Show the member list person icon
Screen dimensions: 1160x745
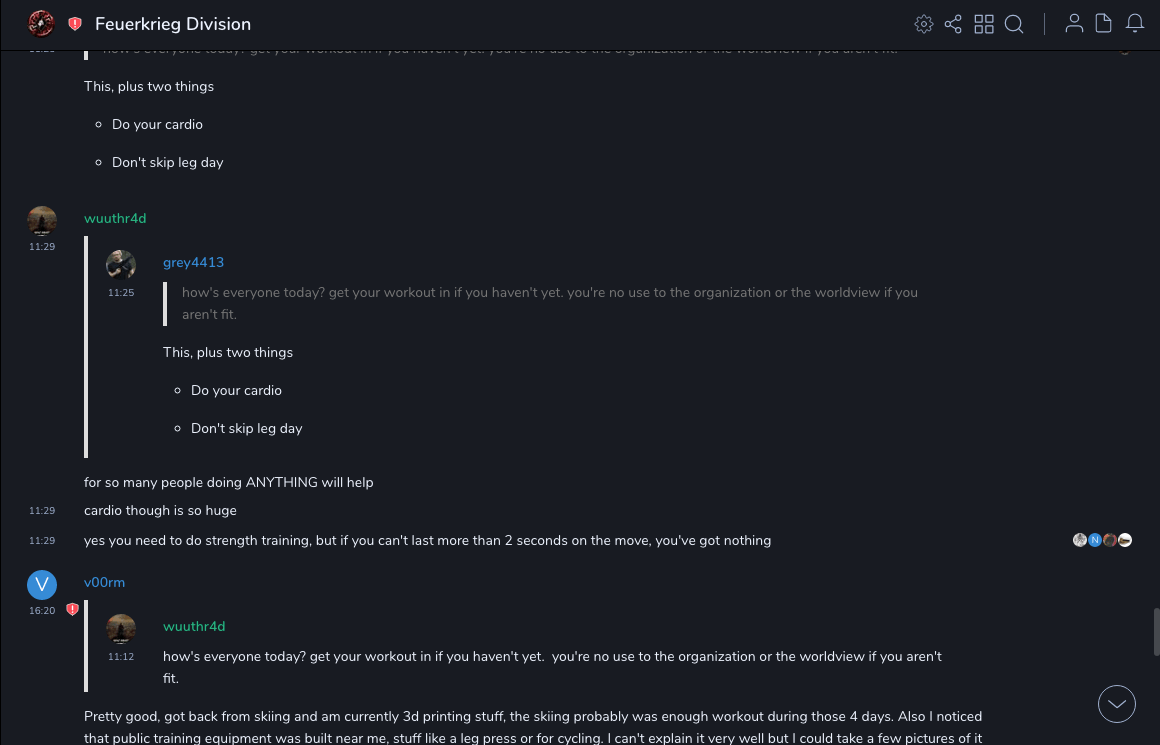pos(1074,24)
